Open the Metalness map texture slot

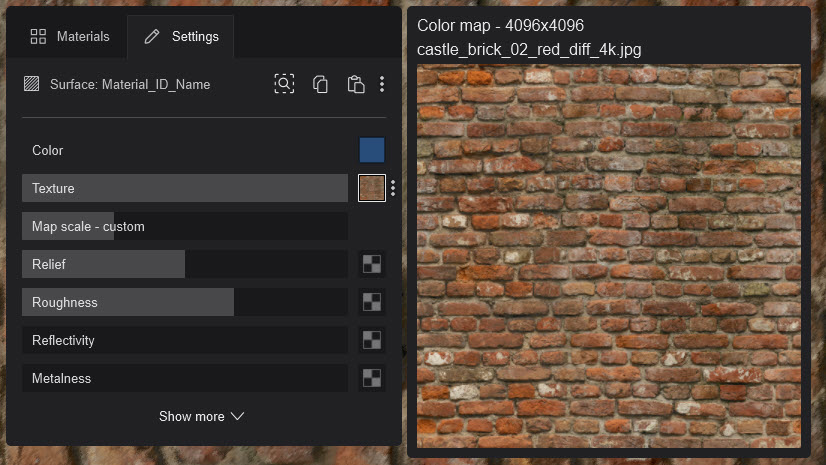tap(372, 378)
